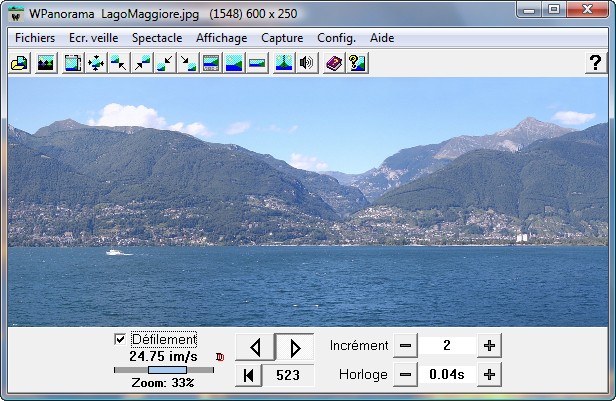This screenshot has width=616, height=401.
Task: Click the Horloge value field showing 0.04s
Action: click(447, 375)
